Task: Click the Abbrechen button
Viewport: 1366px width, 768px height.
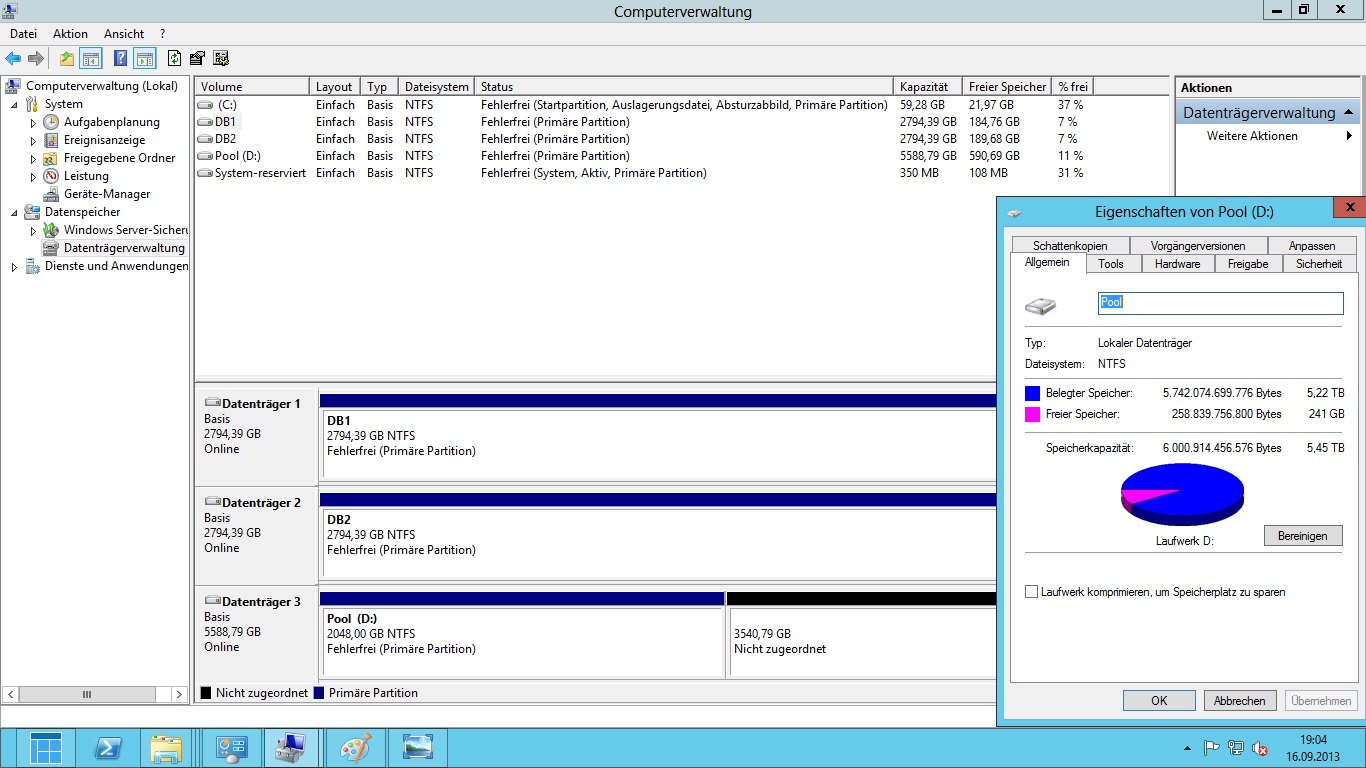Action: coord(1240,701)
